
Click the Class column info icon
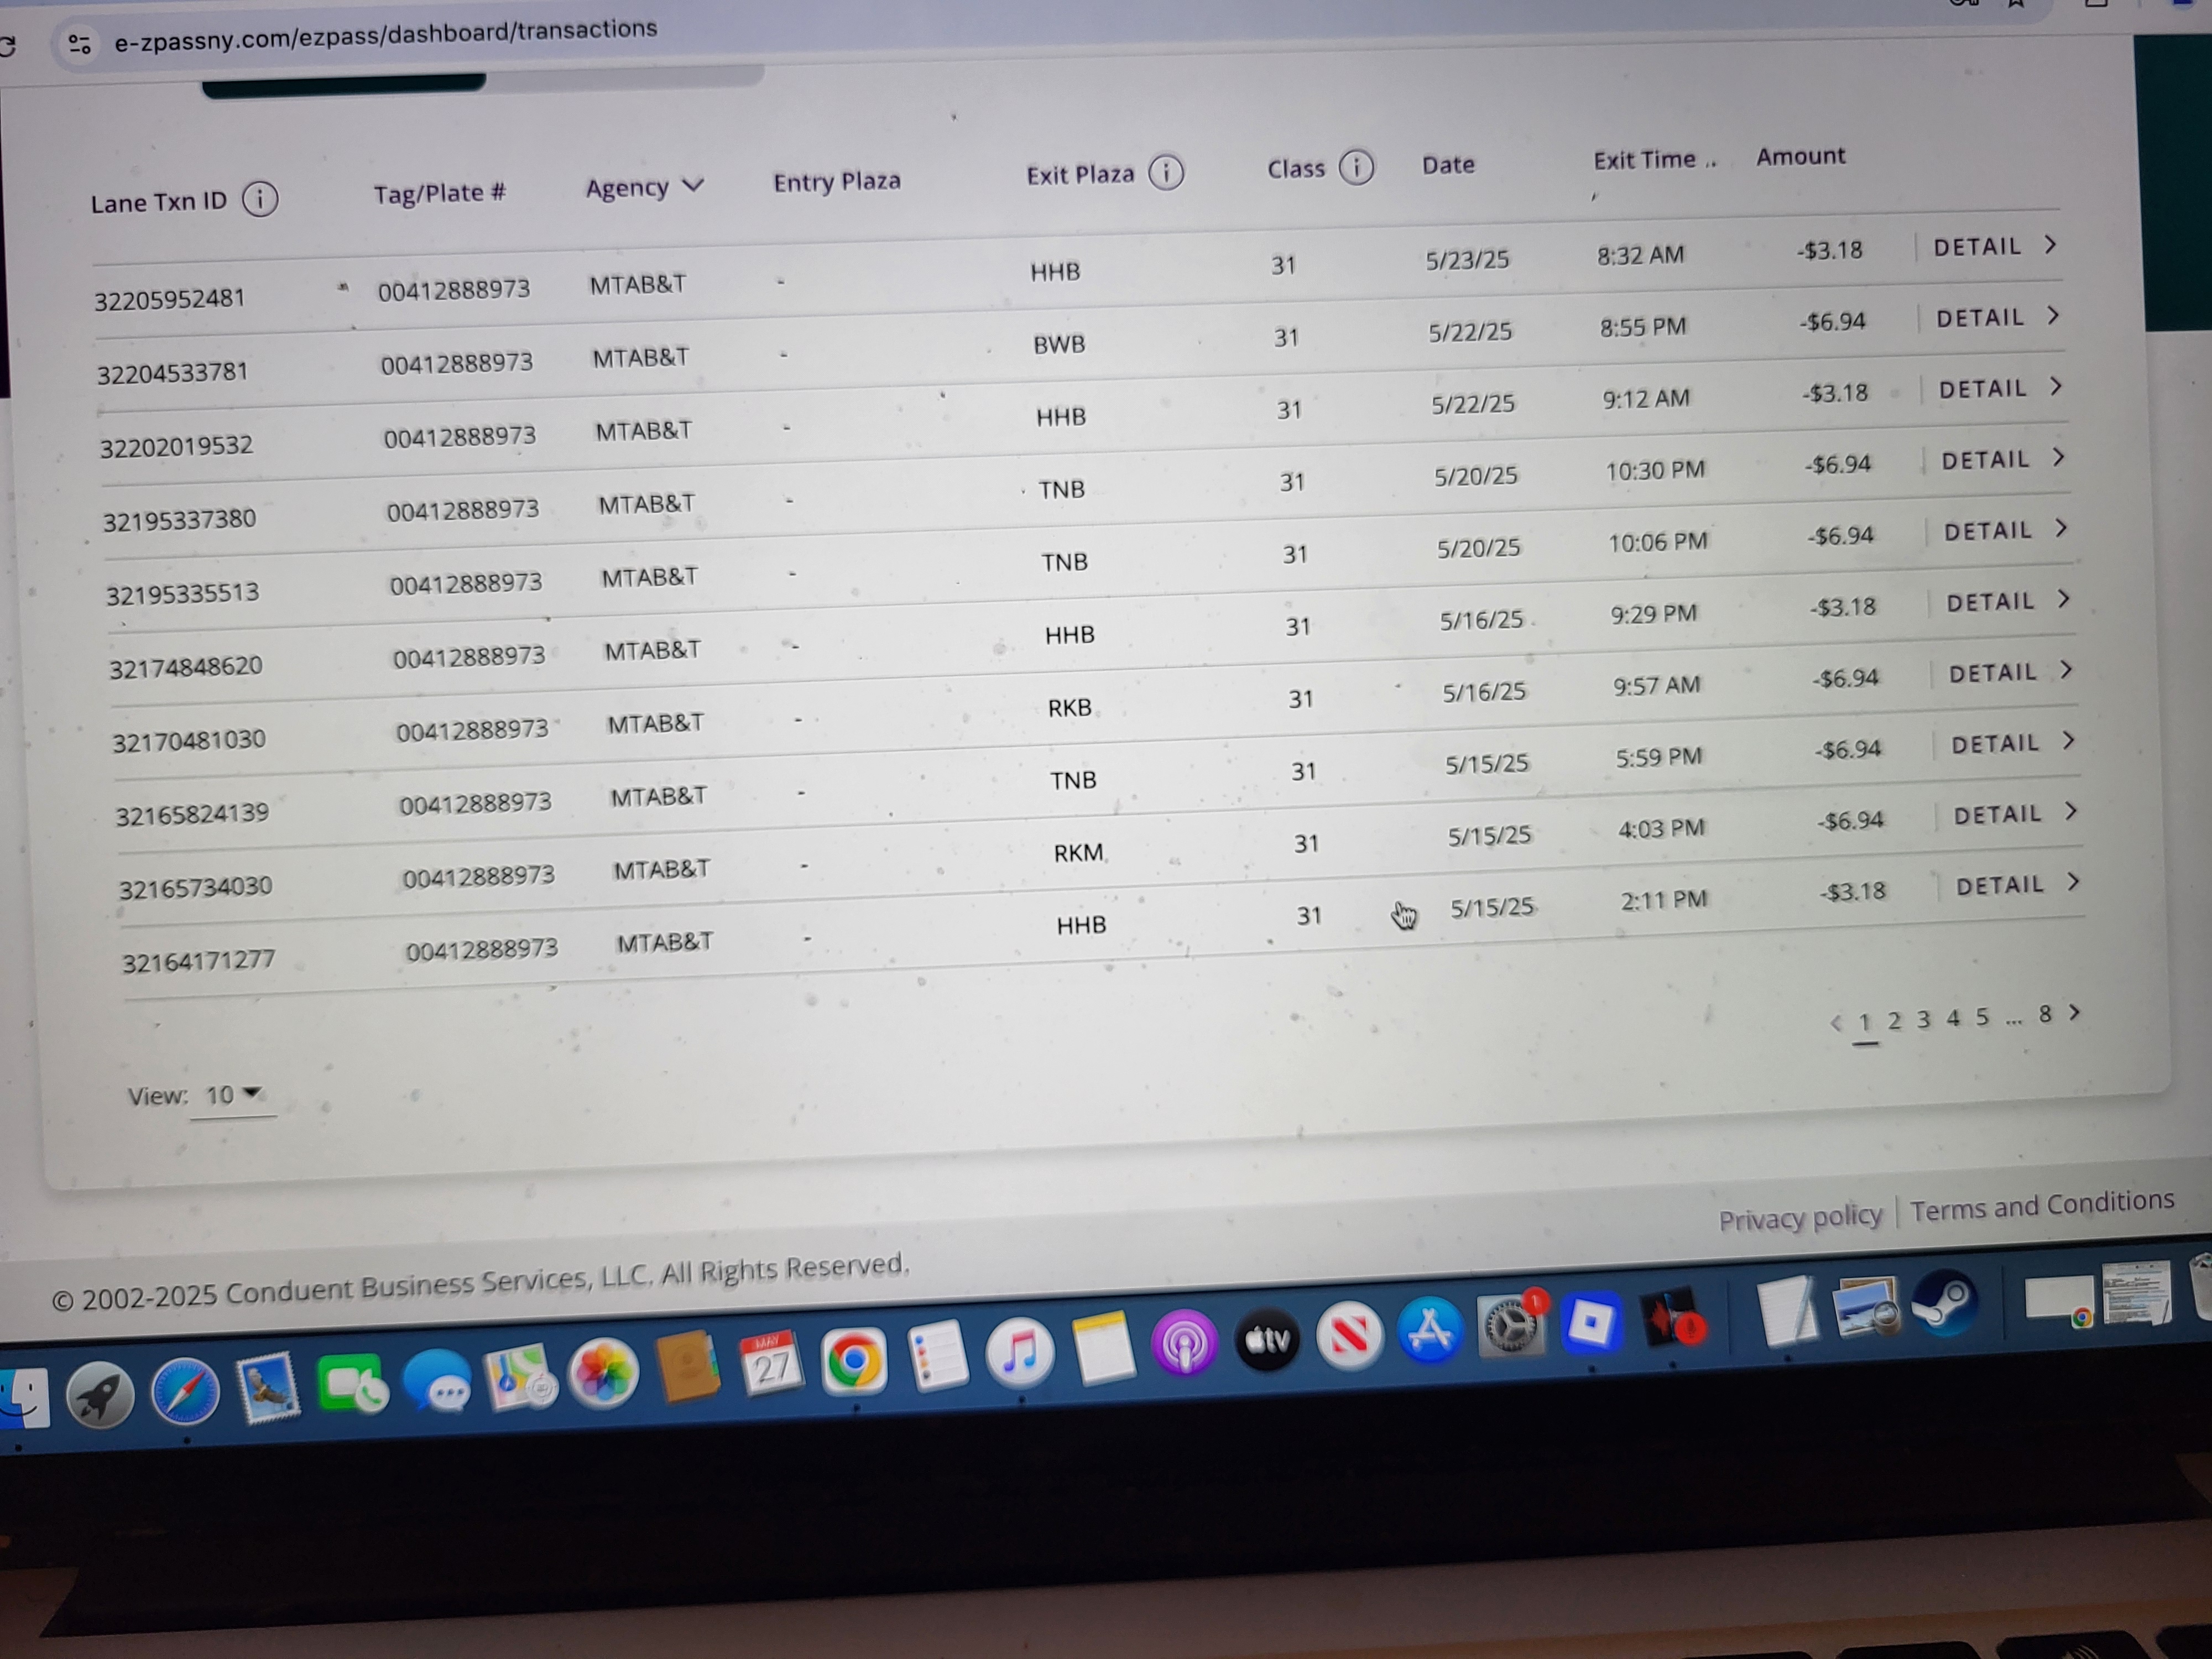point(1356,166)
